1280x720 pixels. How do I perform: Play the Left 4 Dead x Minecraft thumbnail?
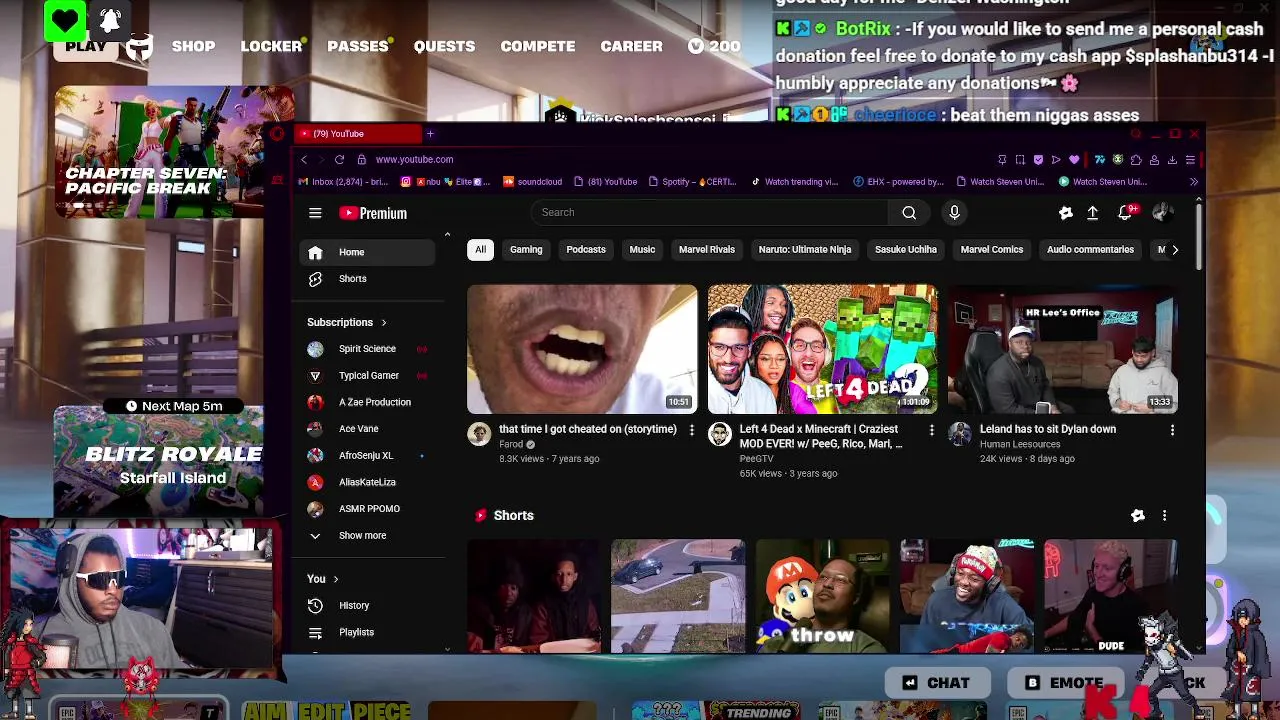tap(823, 349)
